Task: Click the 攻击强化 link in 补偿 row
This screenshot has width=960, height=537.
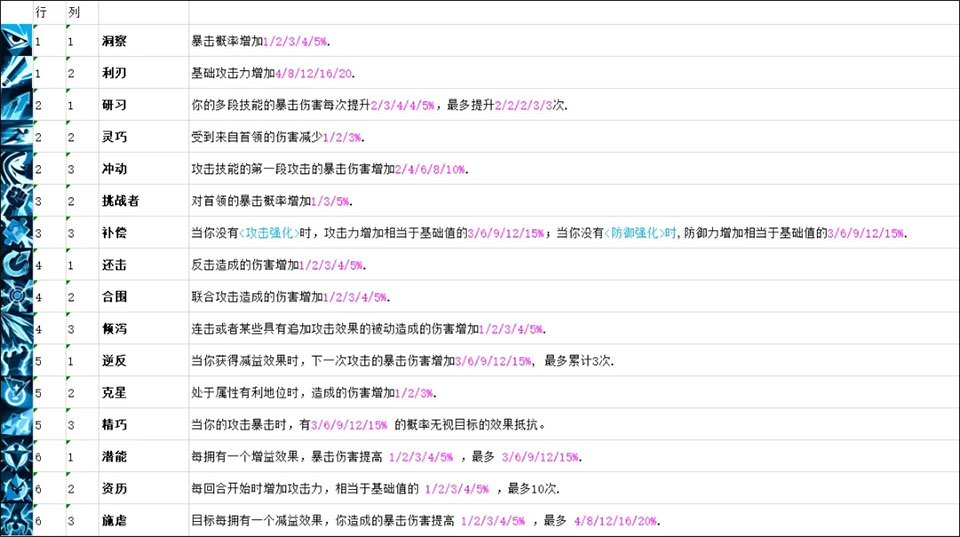Action: pyautogui.click(x=269, y=233)
